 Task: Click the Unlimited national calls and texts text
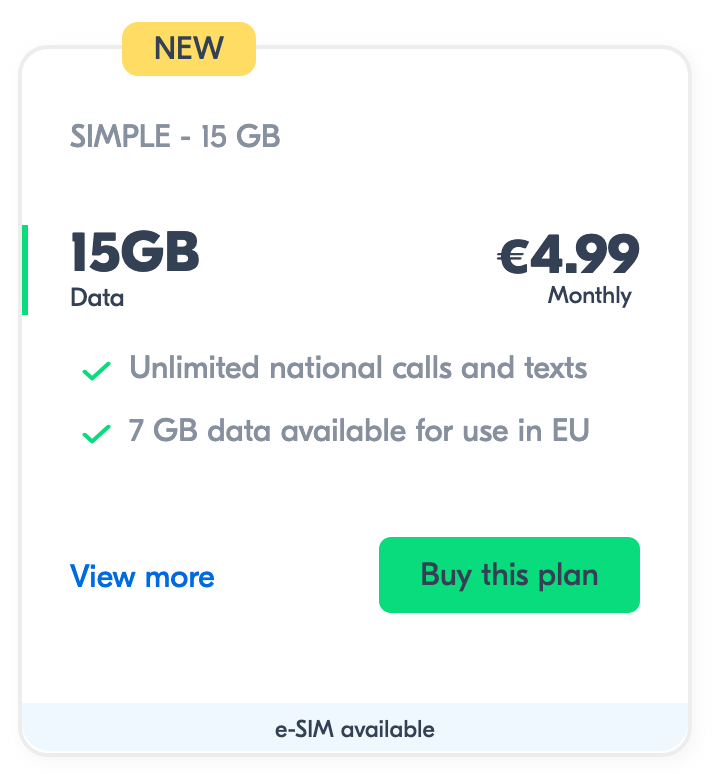pyautogui.click(x=358, y=368)
